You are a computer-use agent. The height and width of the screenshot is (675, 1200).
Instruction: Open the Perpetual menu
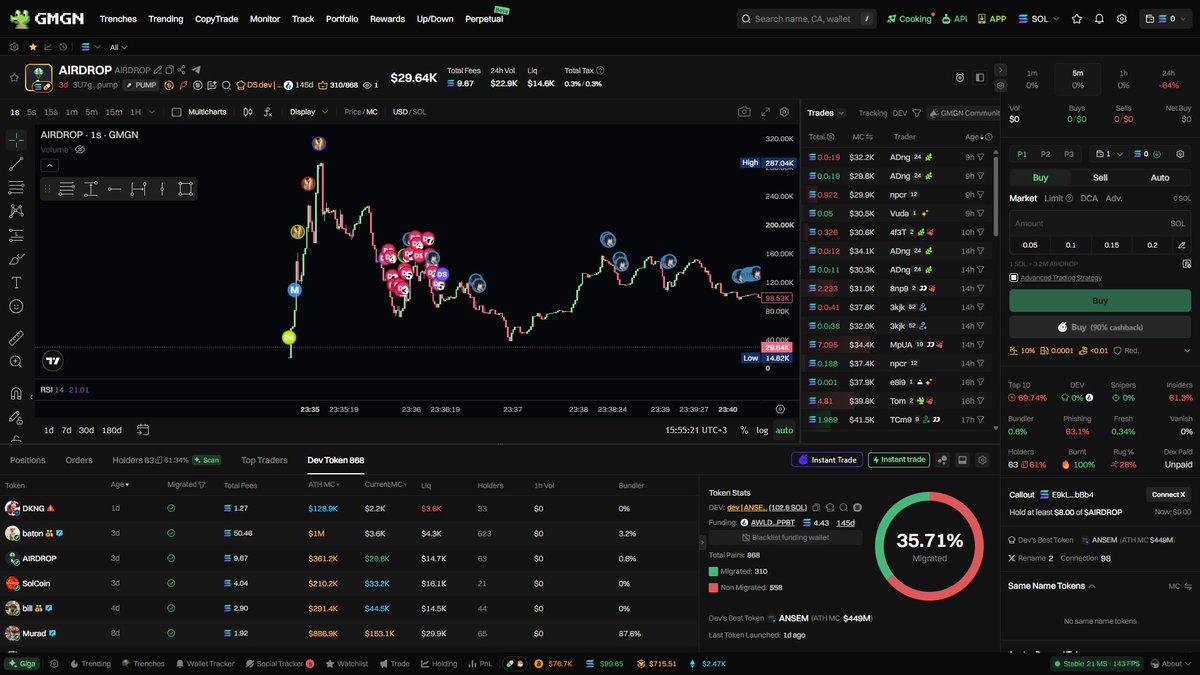click(x=485, y=19)
